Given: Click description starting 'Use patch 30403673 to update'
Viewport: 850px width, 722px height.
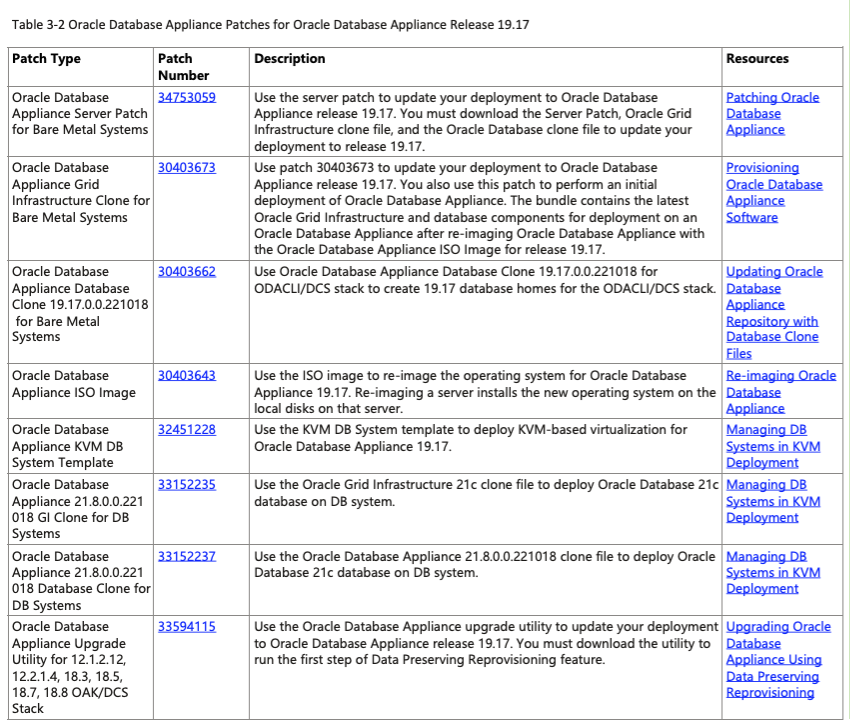Looking at the screenshot, I should (479, 209).
